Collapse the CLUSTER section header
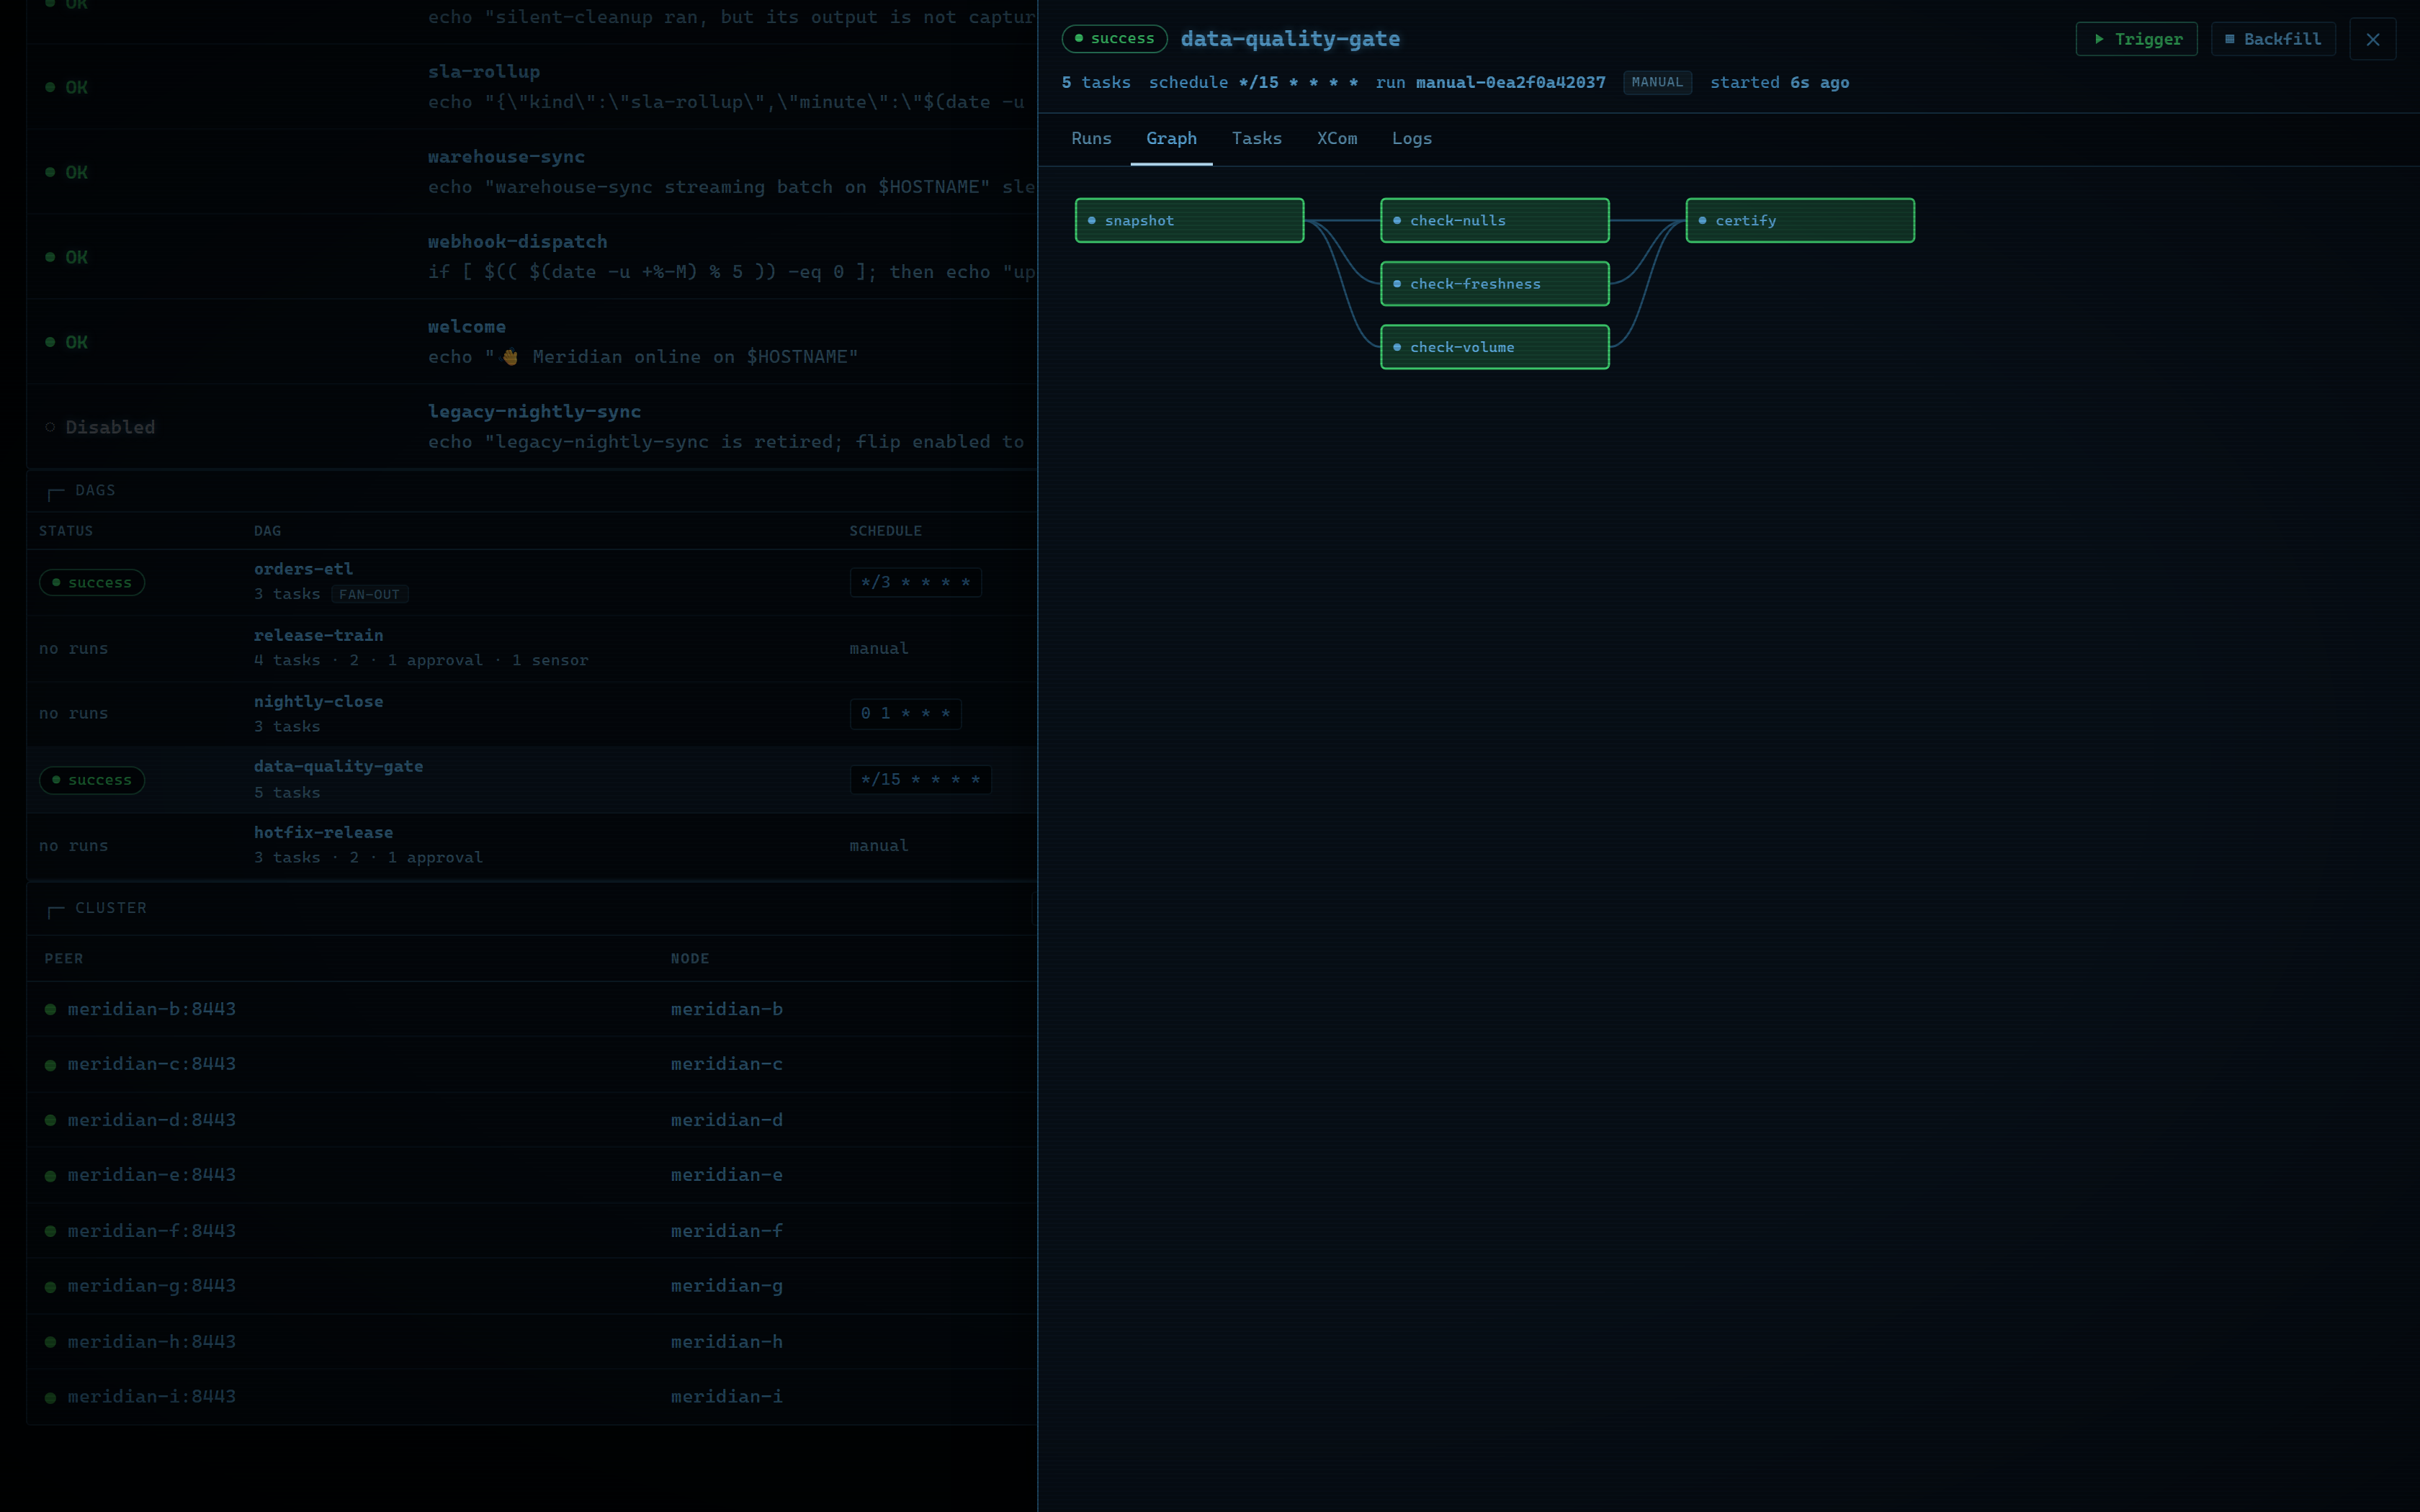The image size is (2420, 1512). (97, 908)
